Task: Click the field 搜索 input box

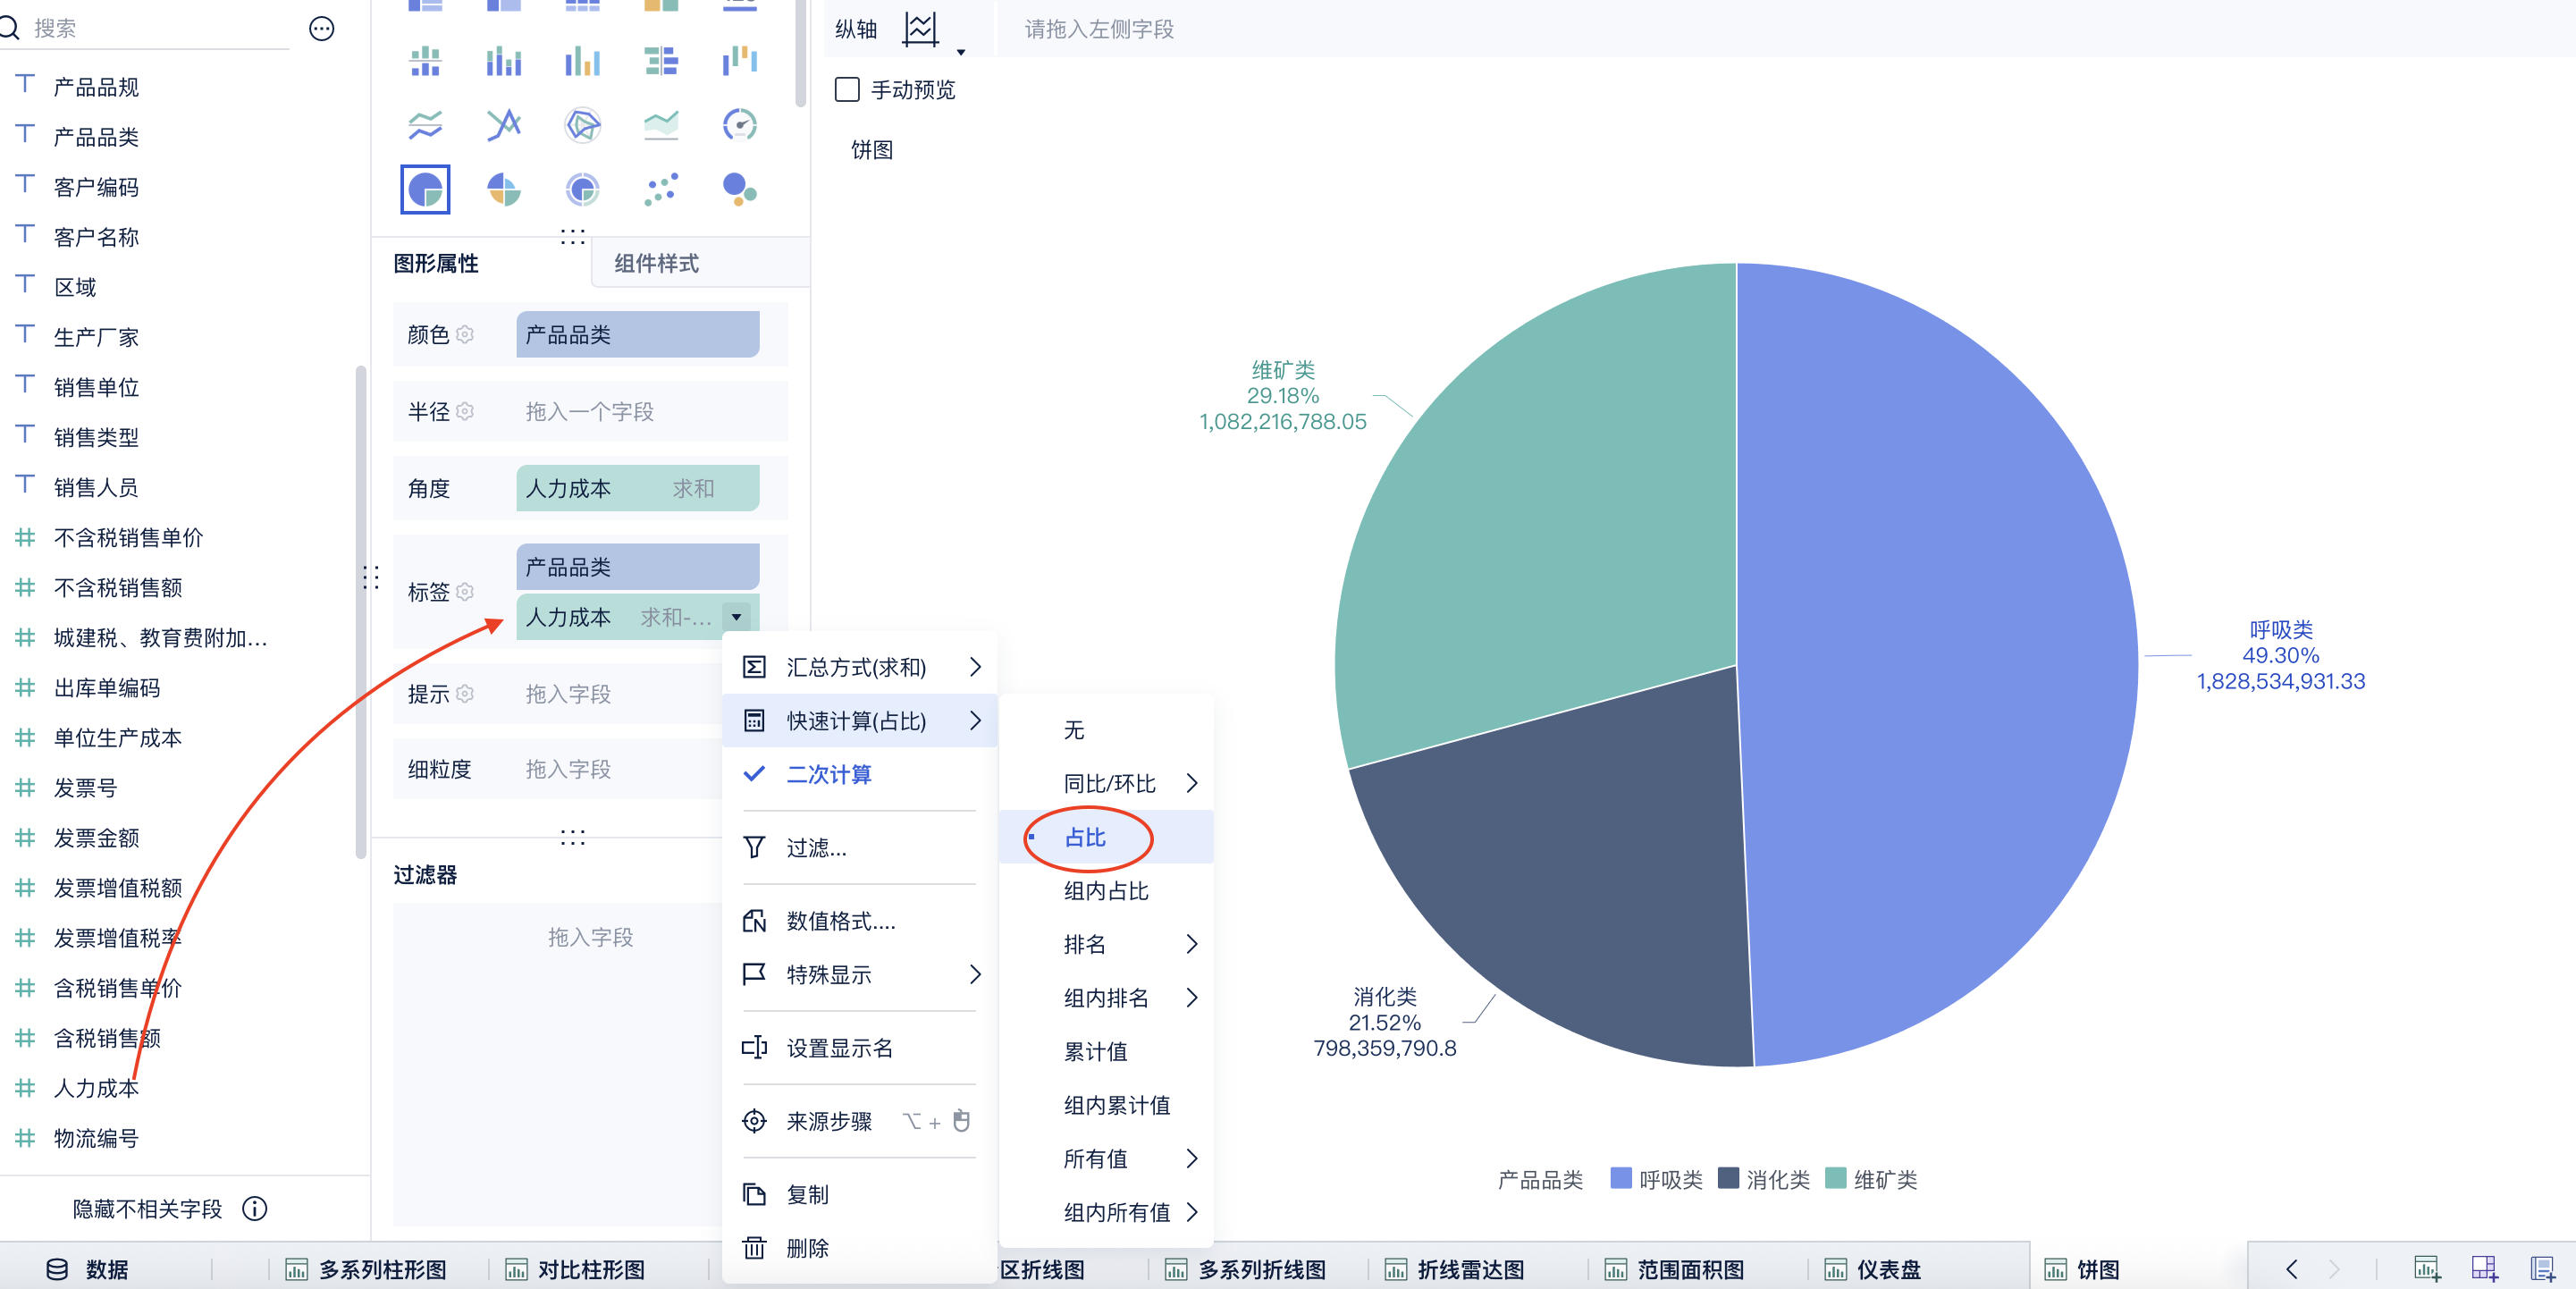Action: (x=160, y=28)
